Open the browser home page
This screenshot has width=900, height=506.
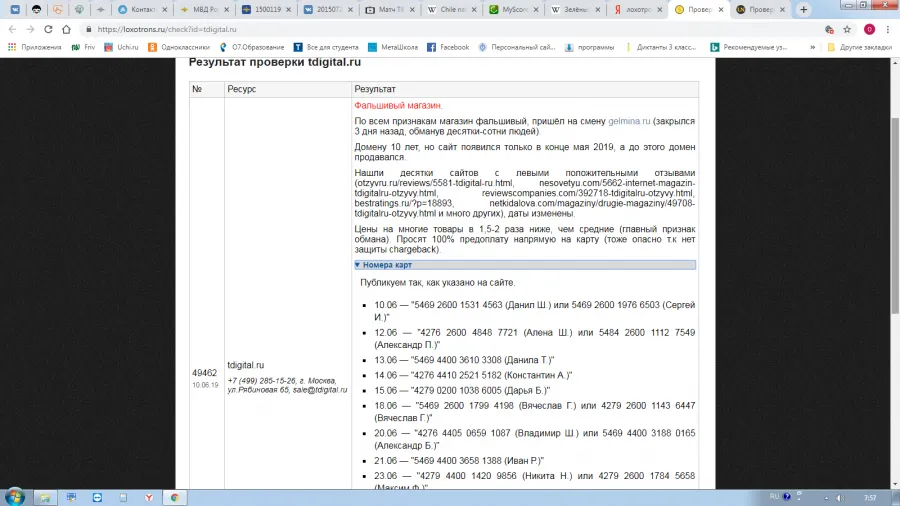pyautogui.click(x=67, y=29)
